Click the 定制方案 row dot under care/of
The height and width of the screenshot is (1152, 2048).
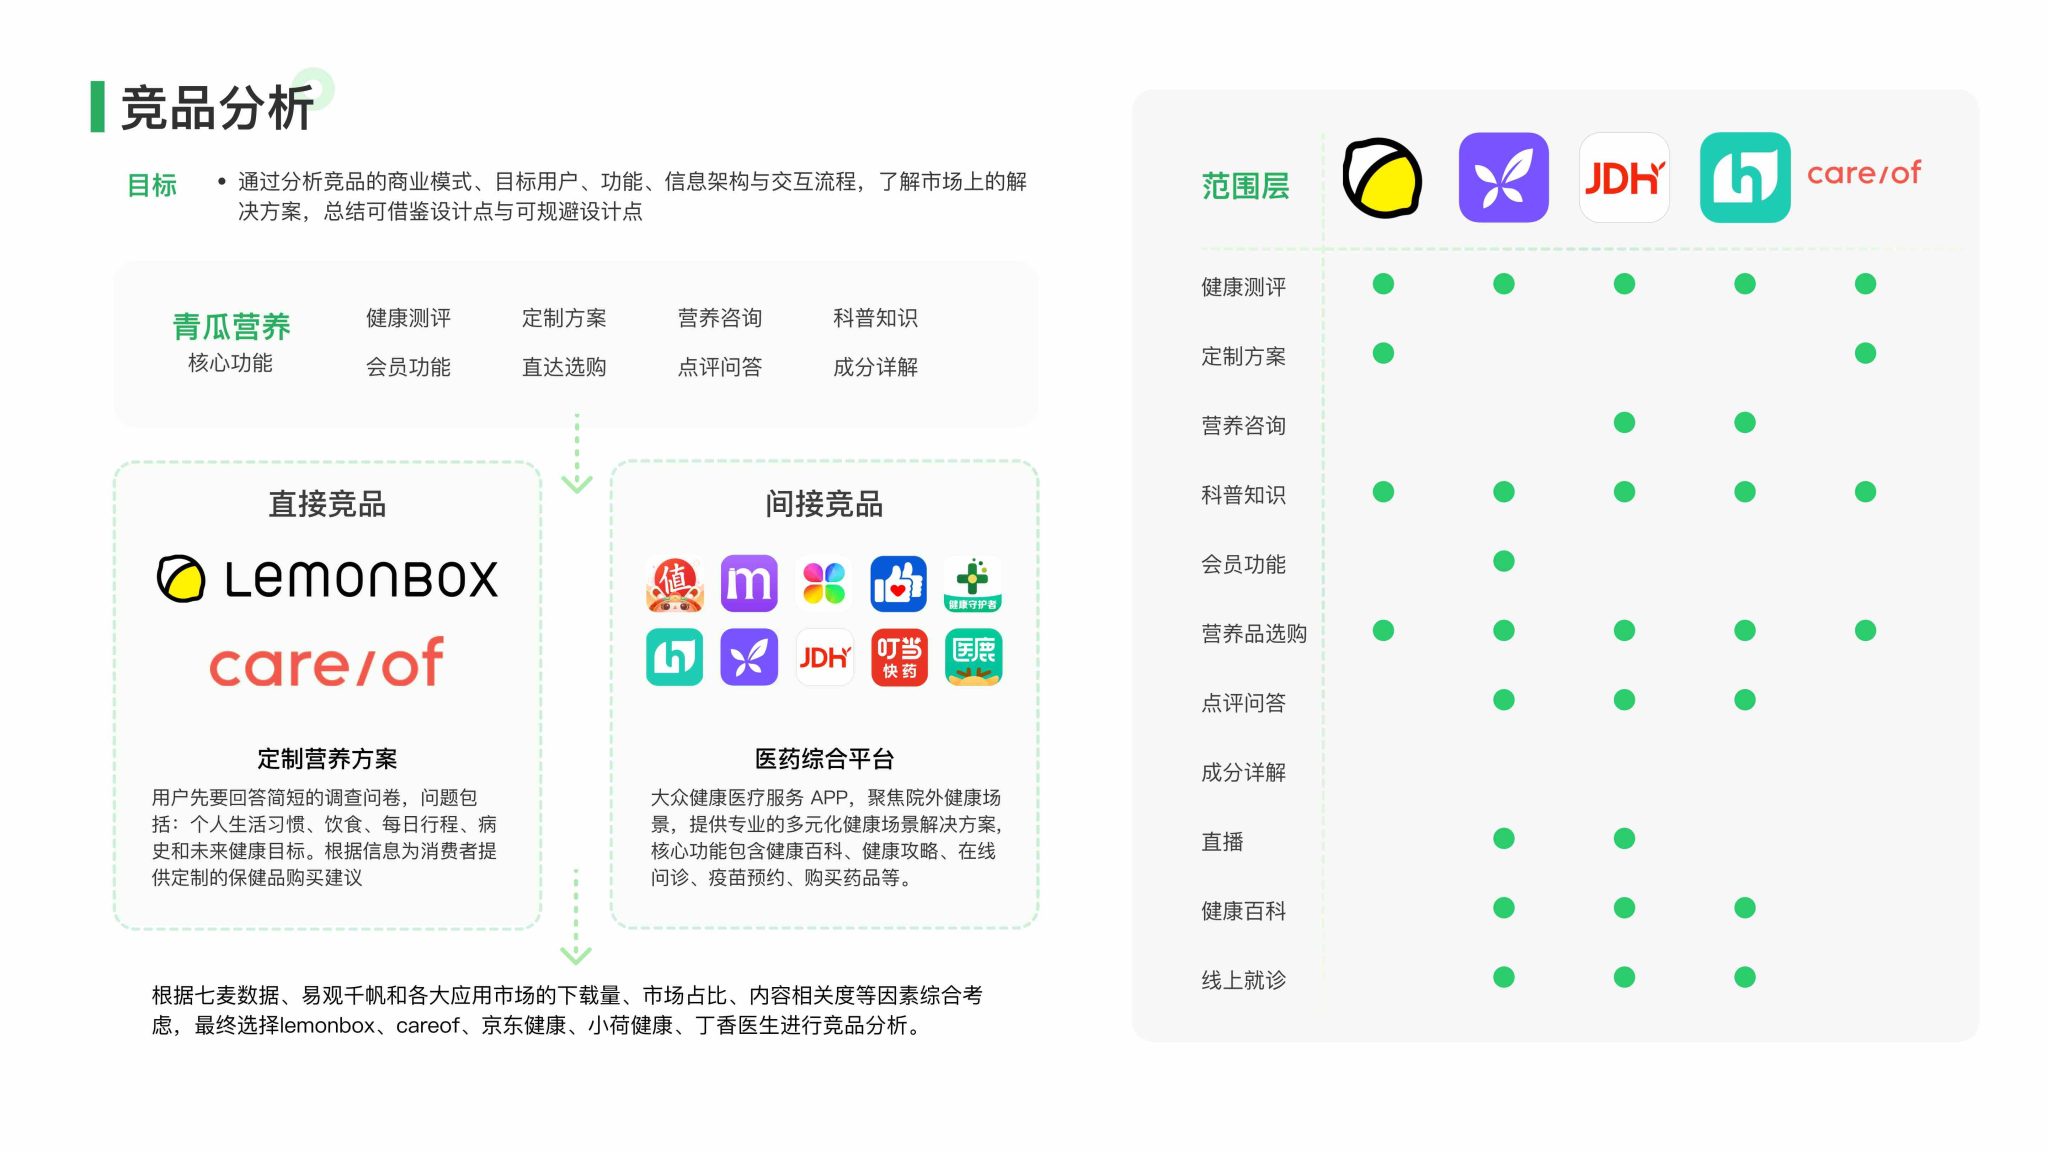[x=1865, y=353]
